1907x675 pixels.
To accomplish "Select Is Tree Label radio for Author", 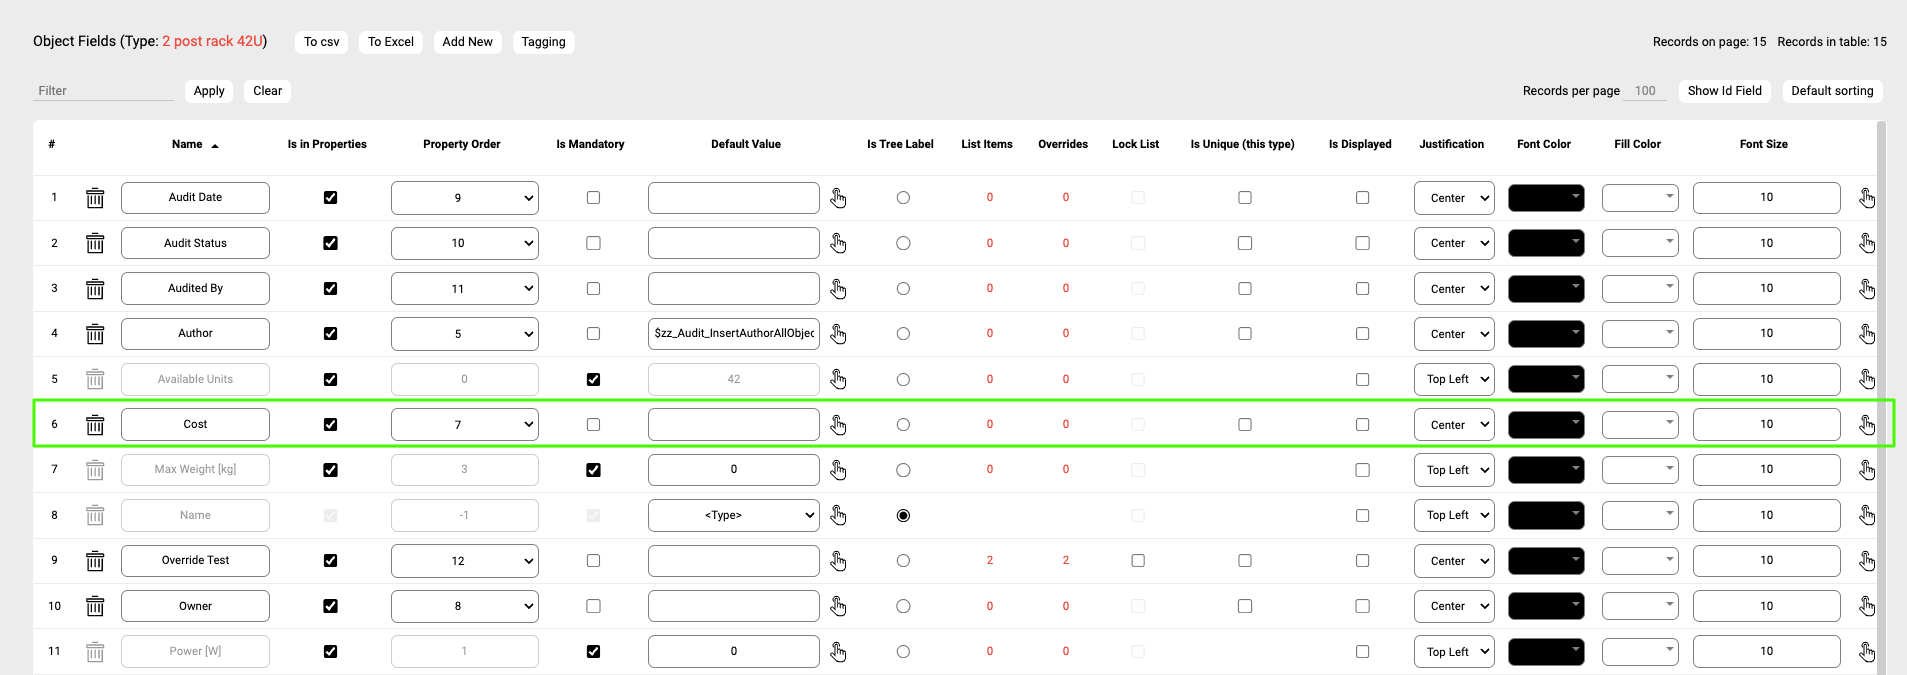I will click(x=903, y=334).
